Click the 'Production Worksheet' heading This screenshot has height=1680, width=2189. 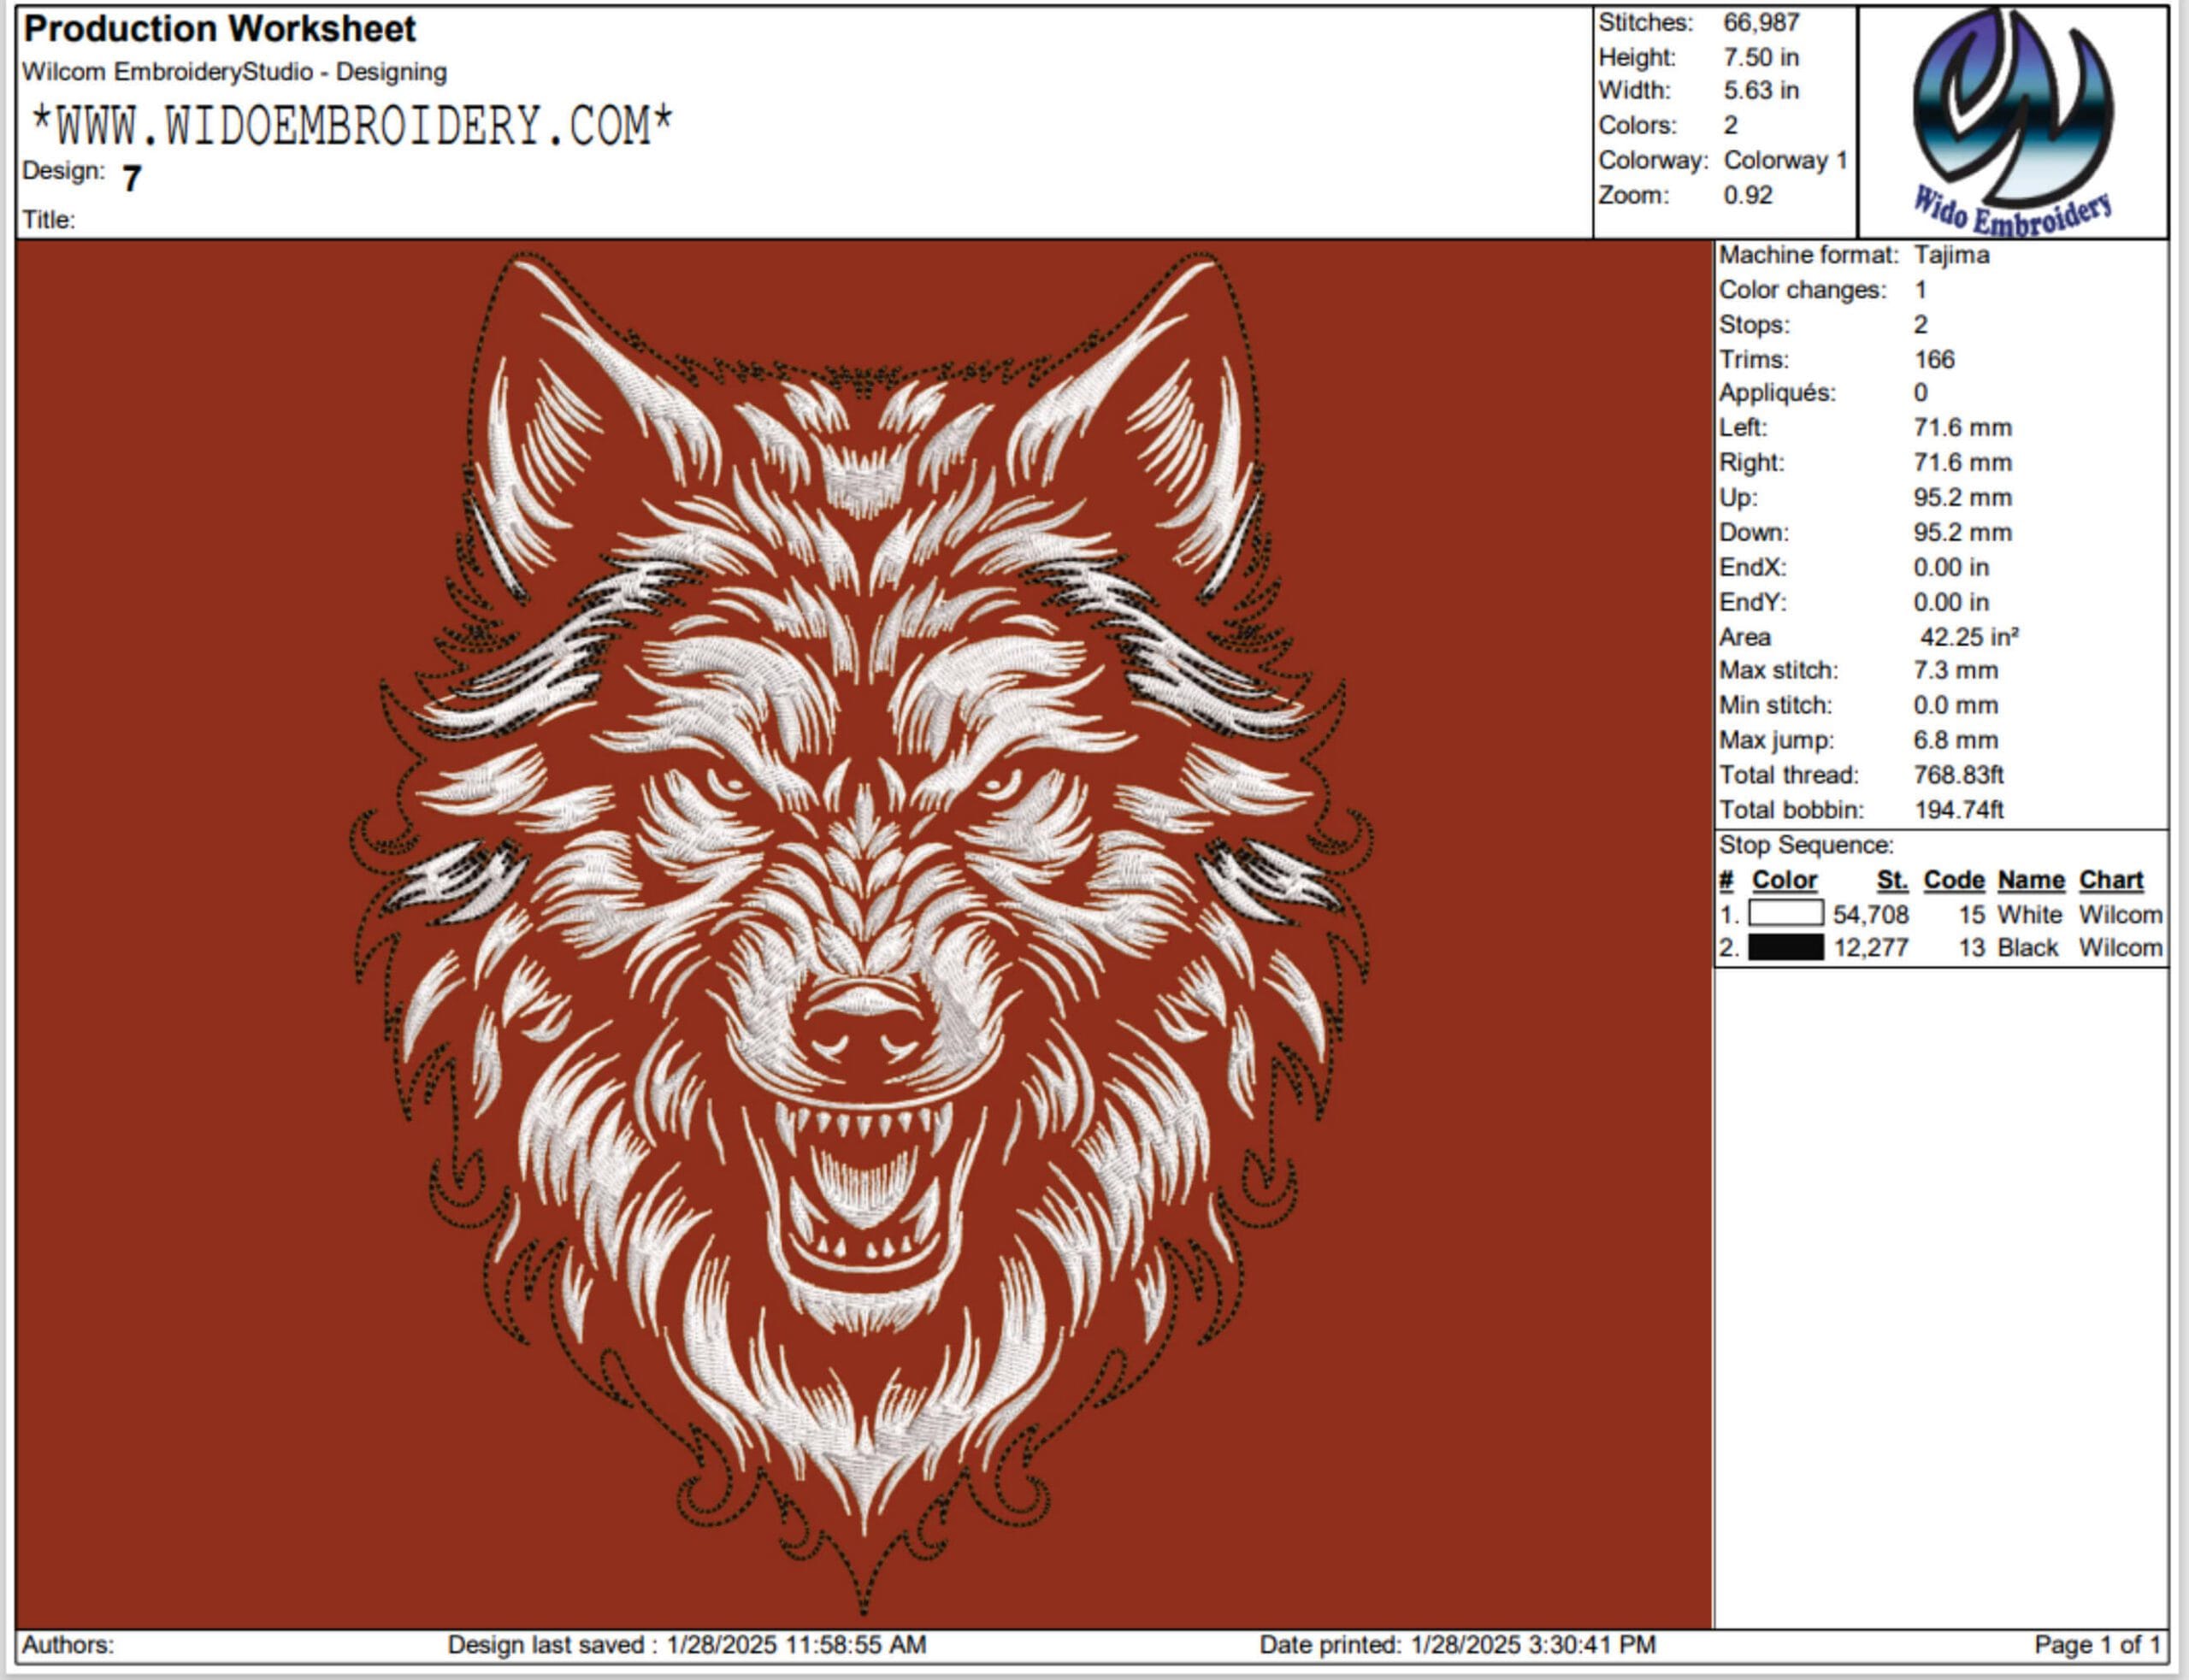pos(219,29)
